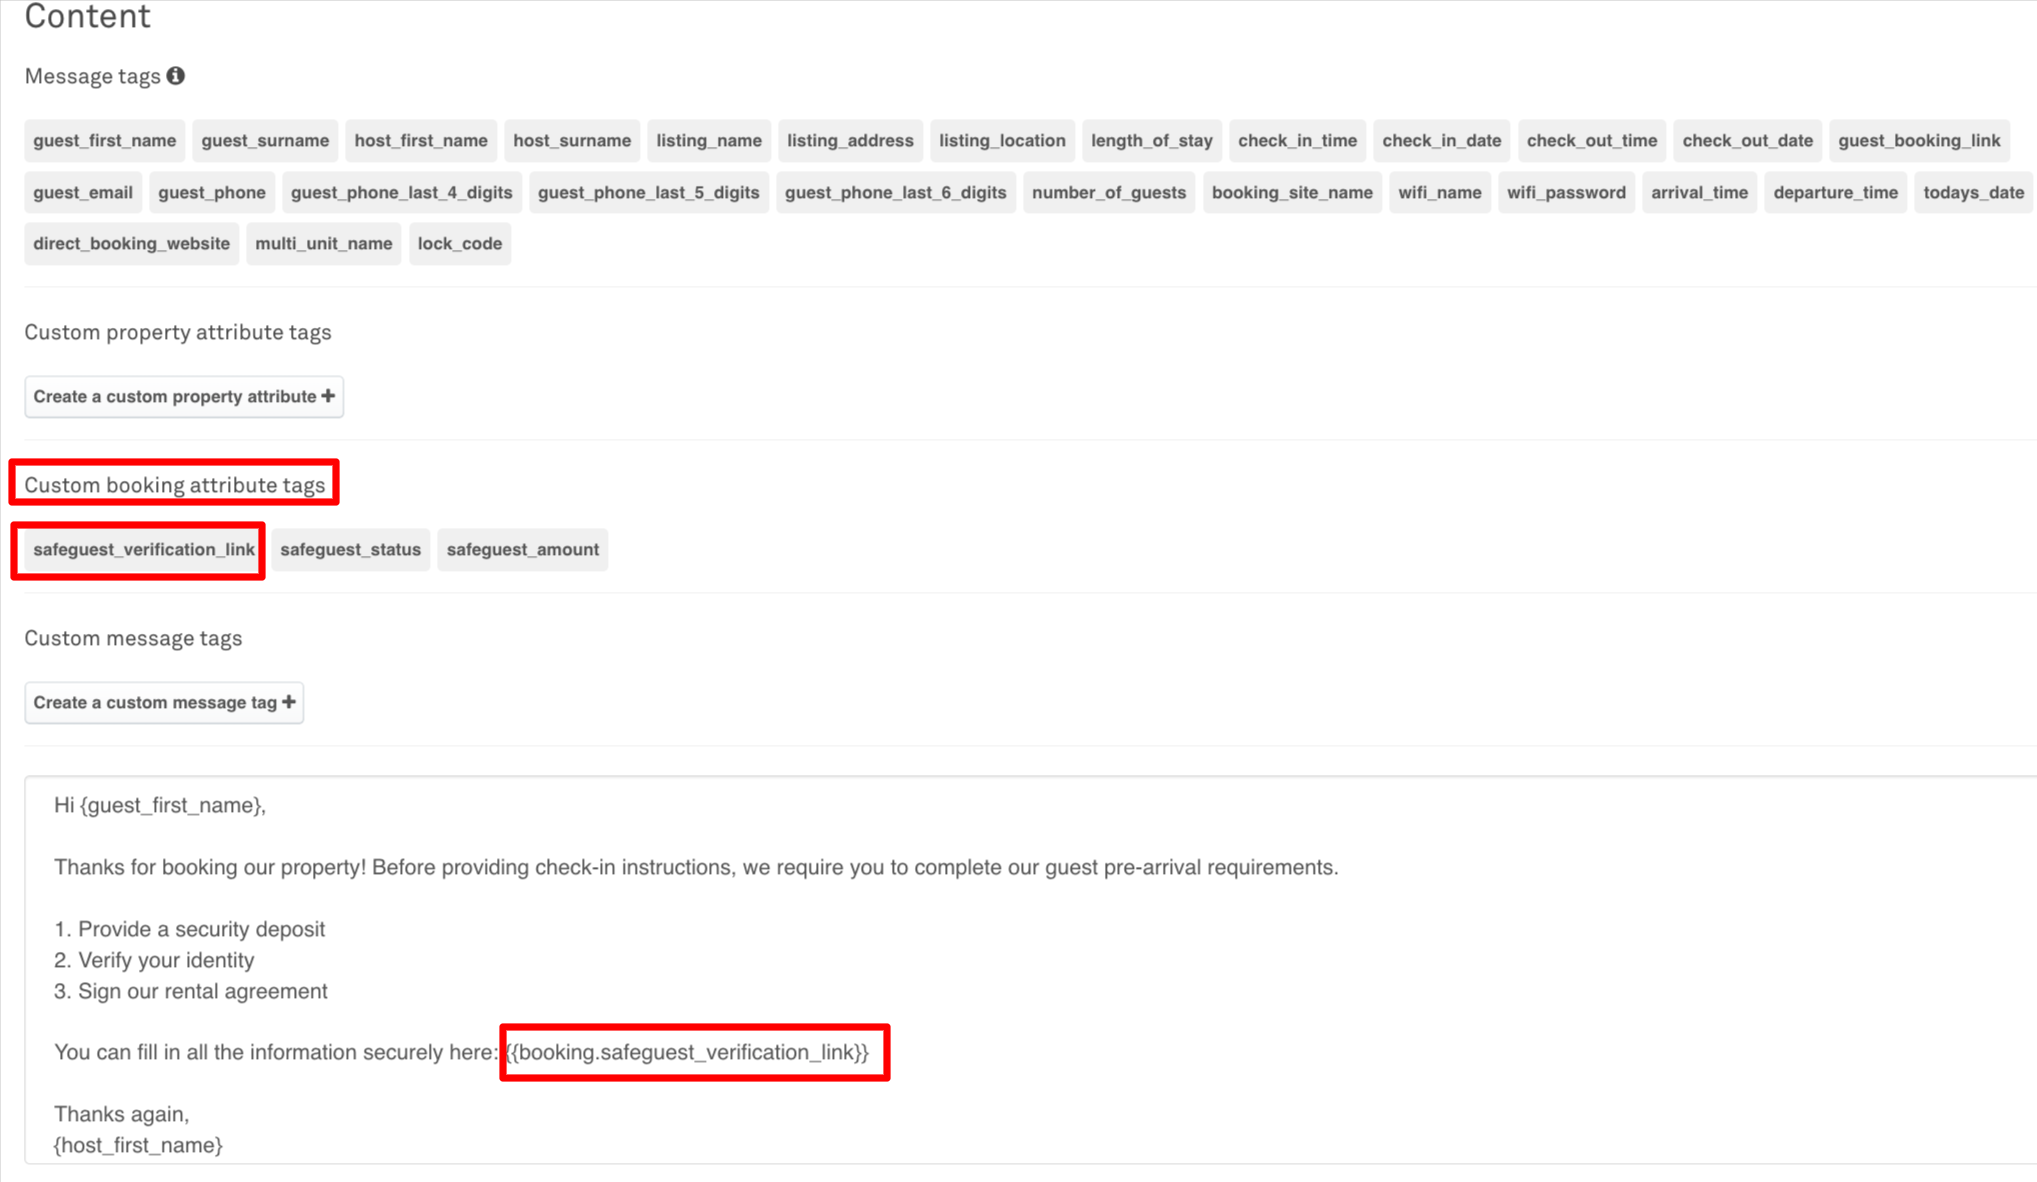Add the wifi_password tag

pos(1566,193)
